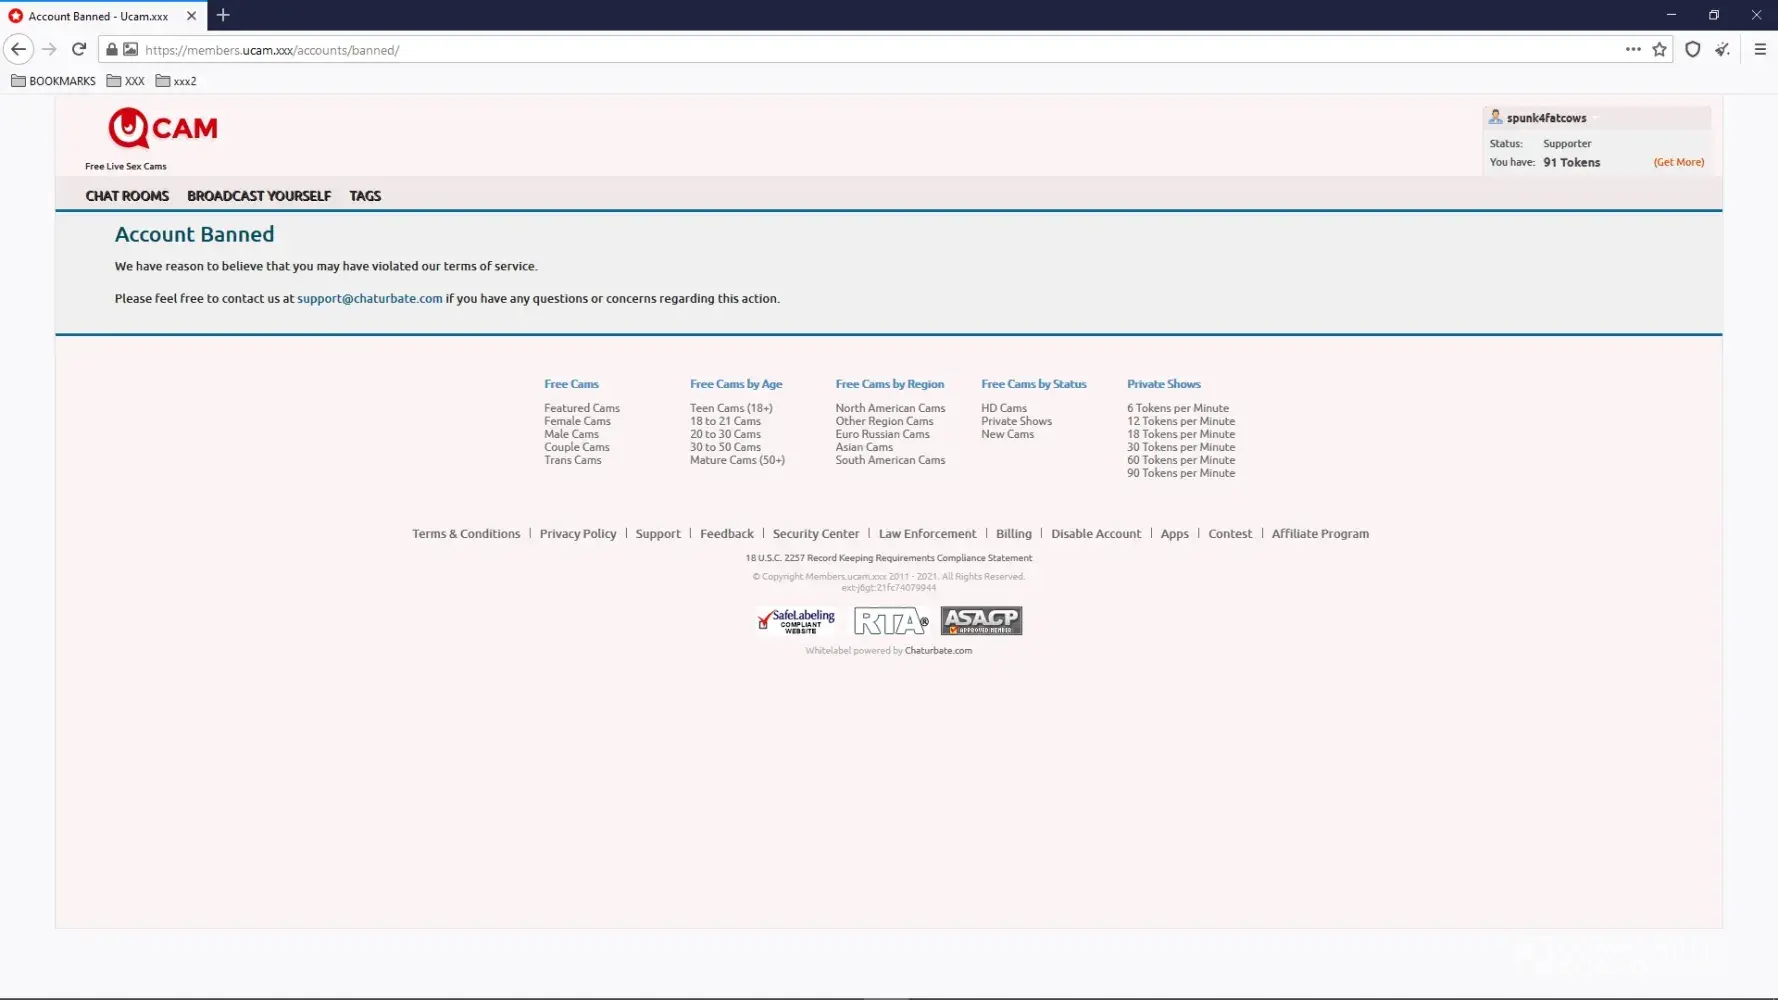Open a new tab with plus button
Screen dimensions: 1778x1000
223,15
